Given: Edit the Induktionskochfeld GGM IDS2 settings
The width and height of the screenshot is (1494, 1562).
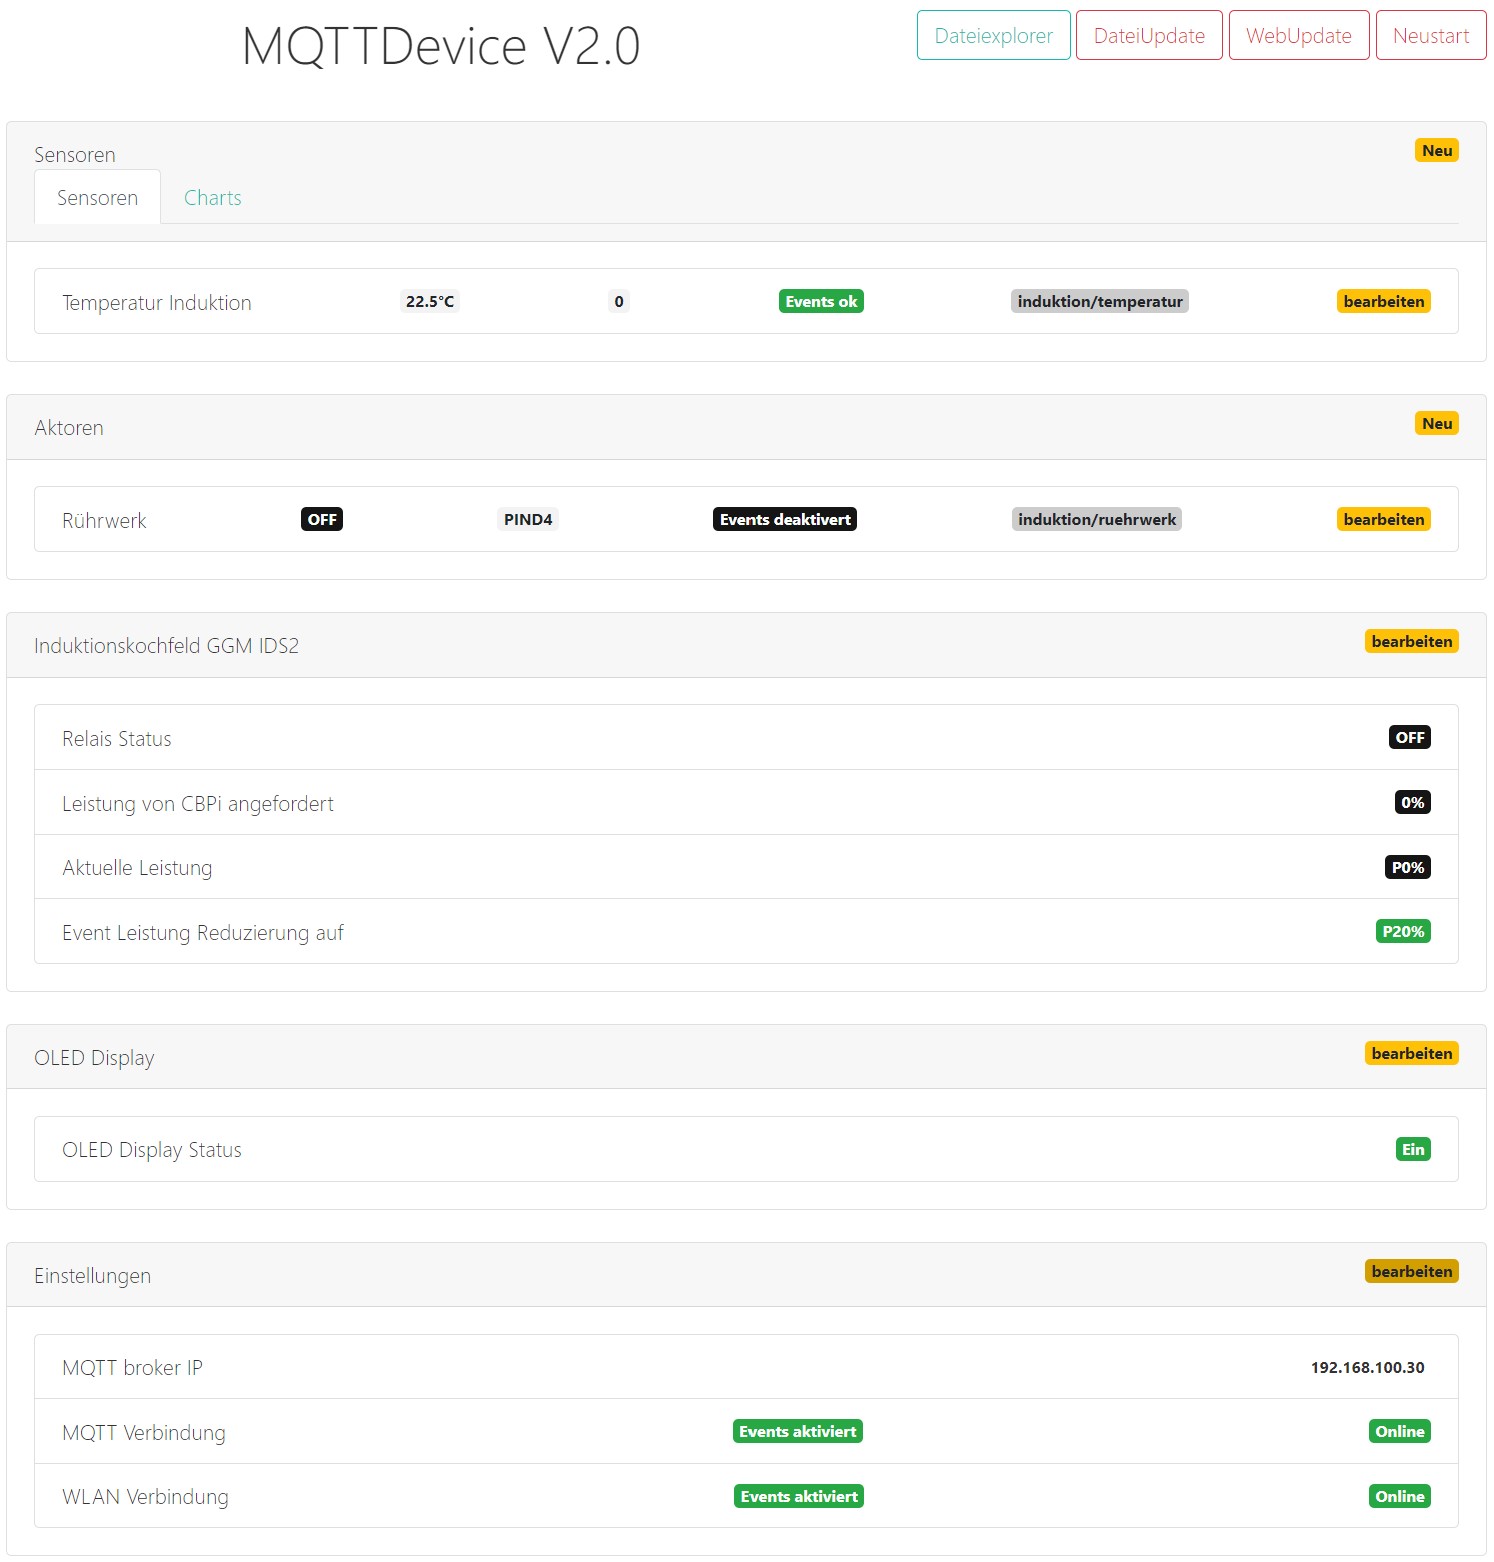Looking at the screenshot, I should 1411,642.
